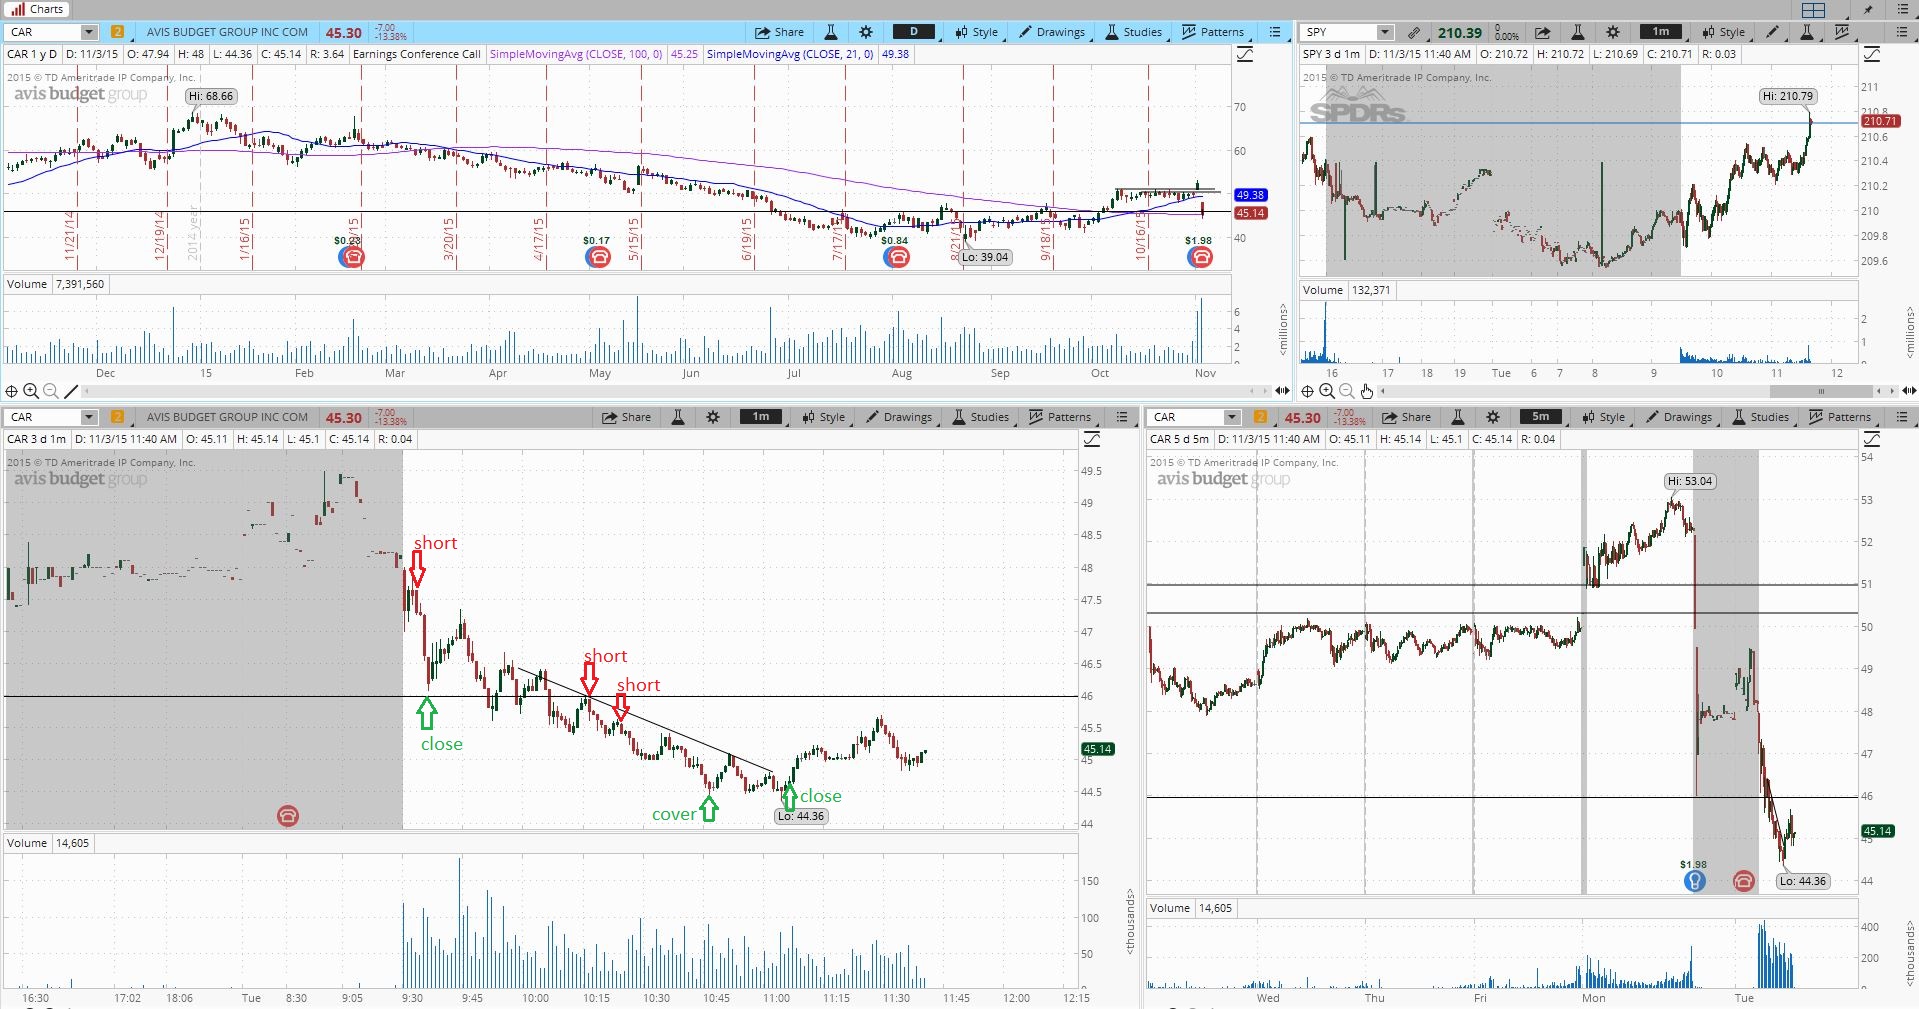
Task: Open the settings gear in SPY chart
Action: [x=1613, y=32]
